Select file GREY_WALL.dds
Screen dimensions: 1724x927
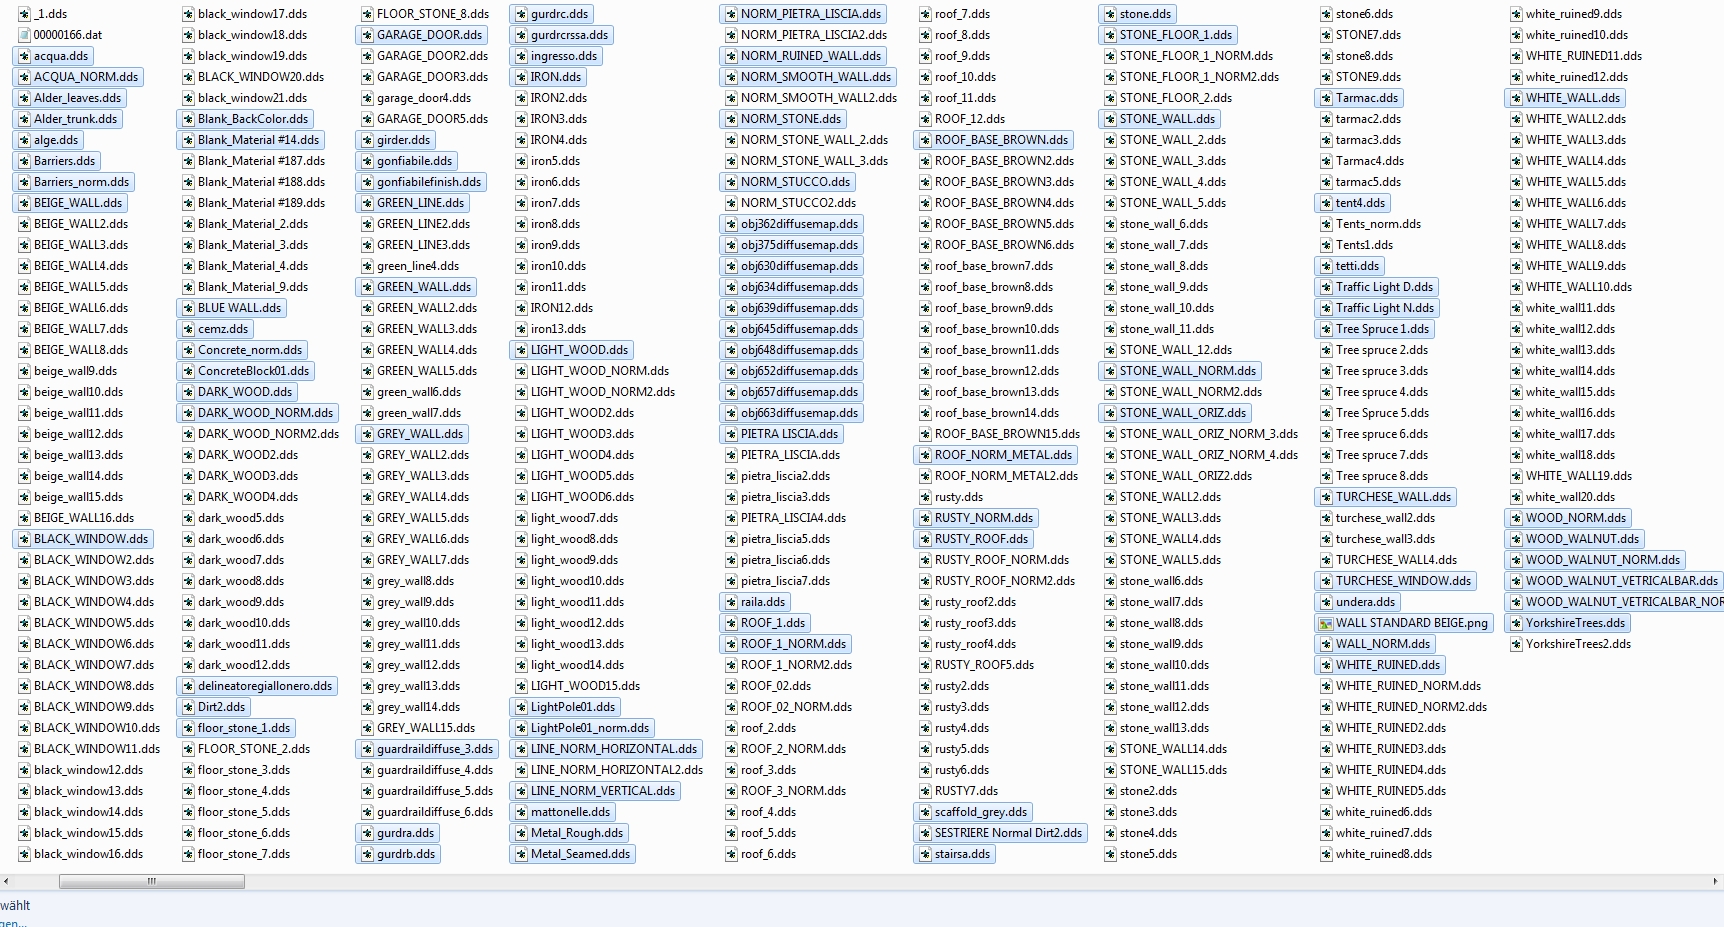411,434
